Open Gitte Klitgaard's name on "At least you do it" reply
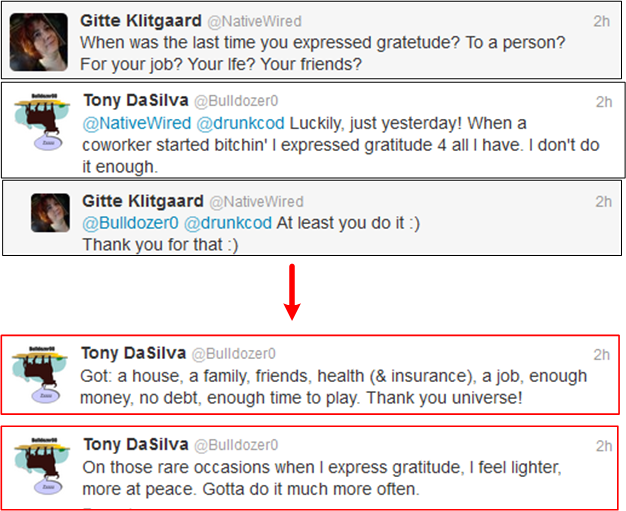Image resolution: width=626 pixels, height=511 pixels. click(x=140, y=201)
